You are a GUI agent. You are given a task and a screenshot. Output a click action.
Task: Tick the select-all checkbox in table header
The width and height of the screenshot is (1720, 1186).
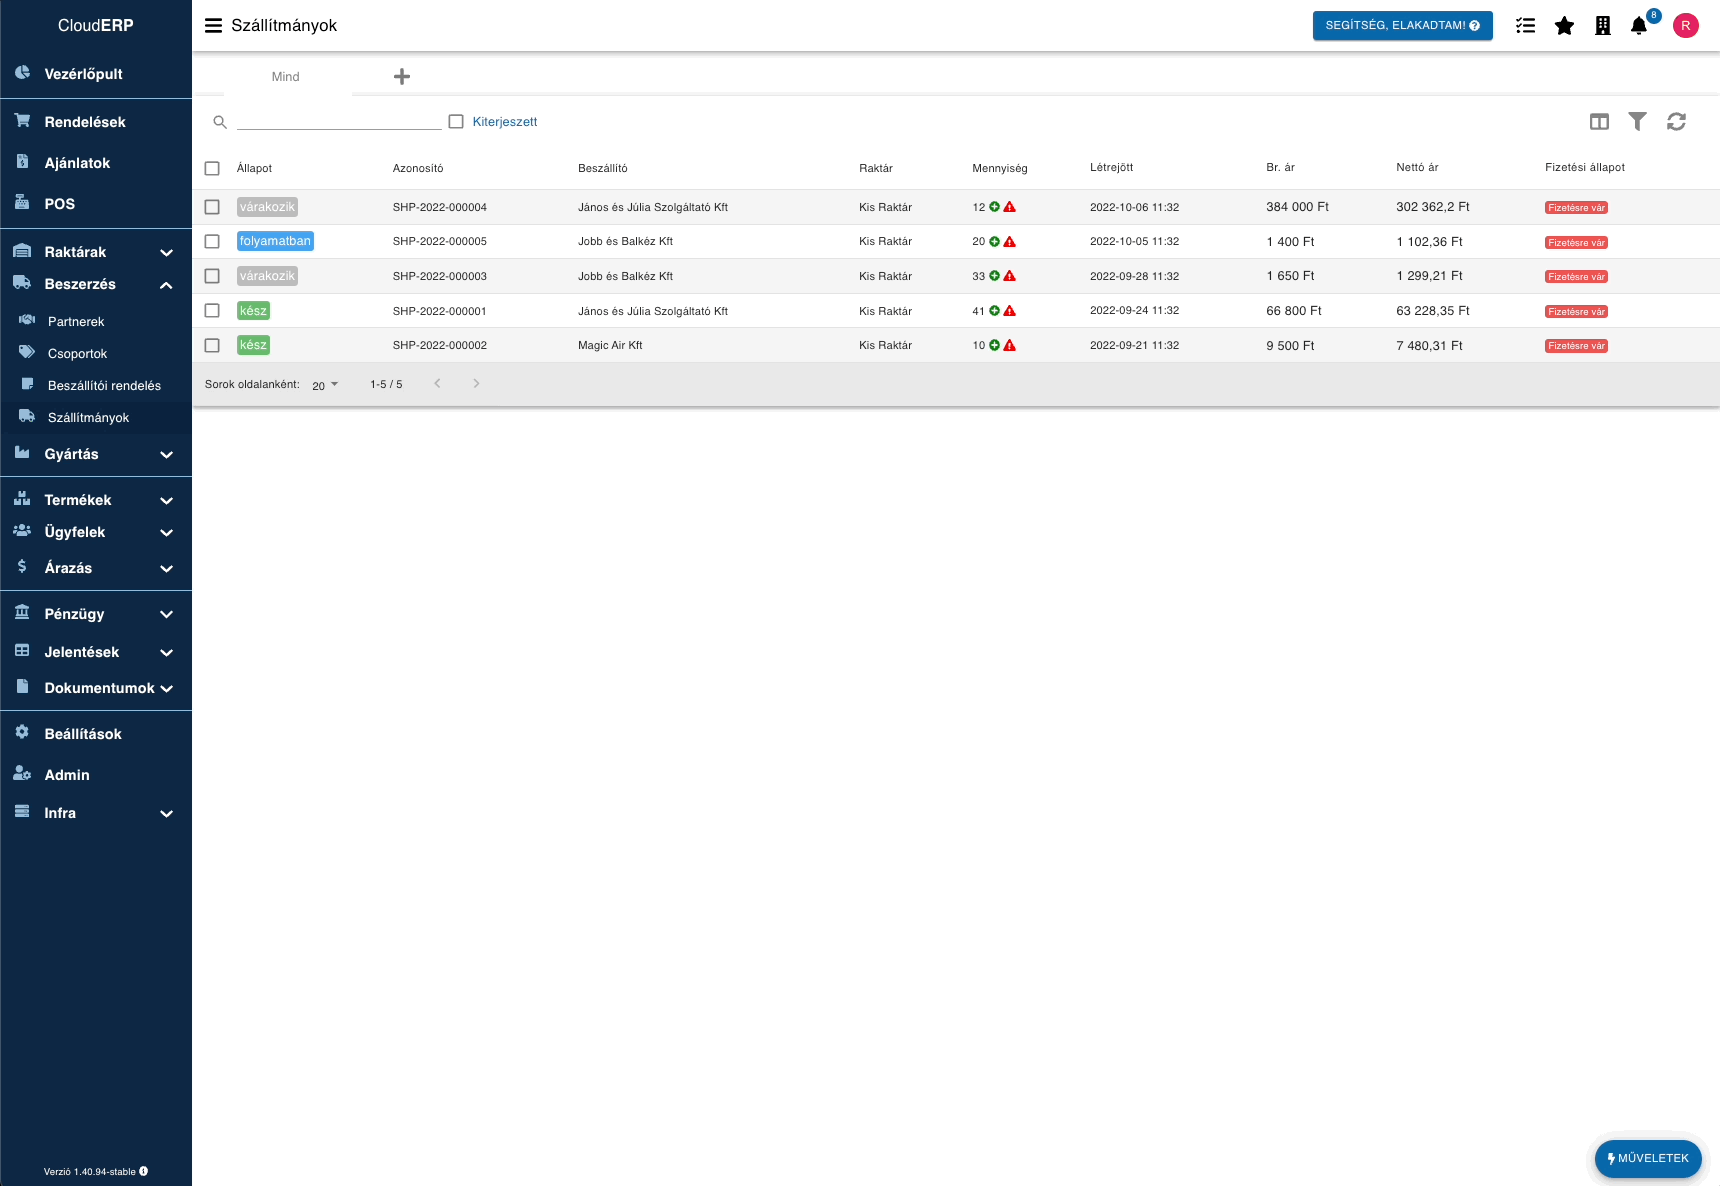pyautogui.click(x=212, y=169)
